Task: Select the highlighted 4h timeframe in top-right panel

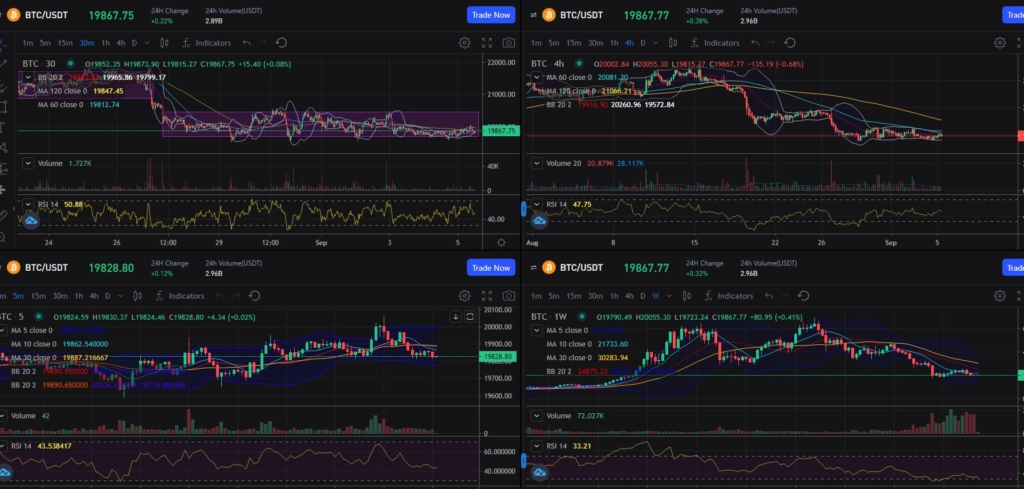Action: click(x=629, y=43)
